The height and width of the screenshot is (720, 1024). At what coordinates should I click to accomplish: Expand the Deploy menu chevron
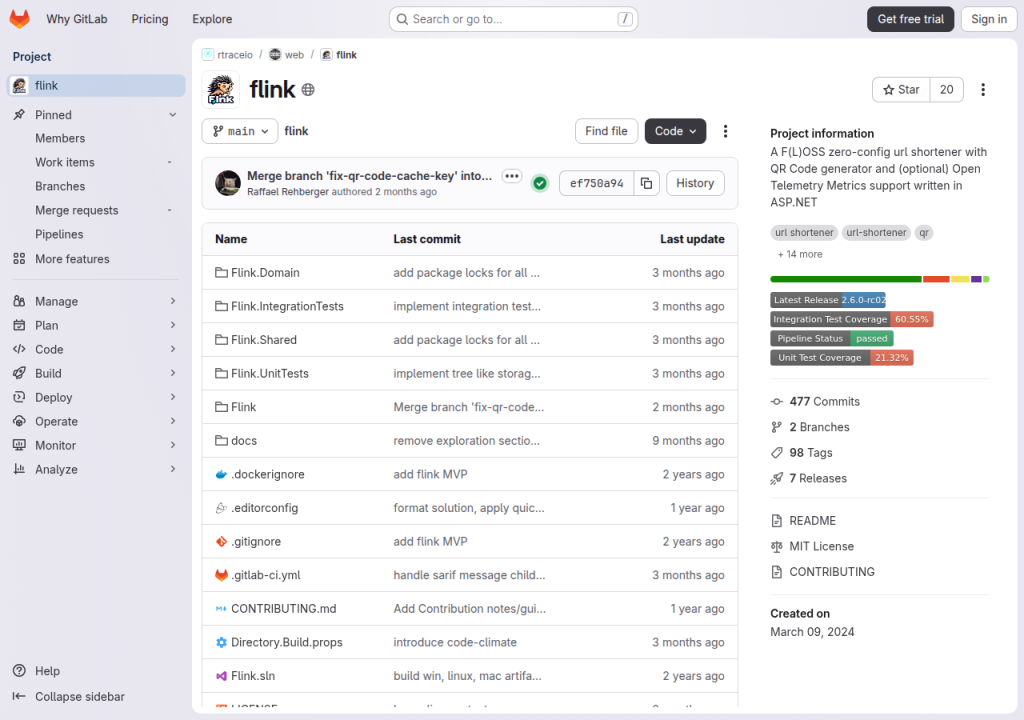pyautogui.click(x=172, y=397)
